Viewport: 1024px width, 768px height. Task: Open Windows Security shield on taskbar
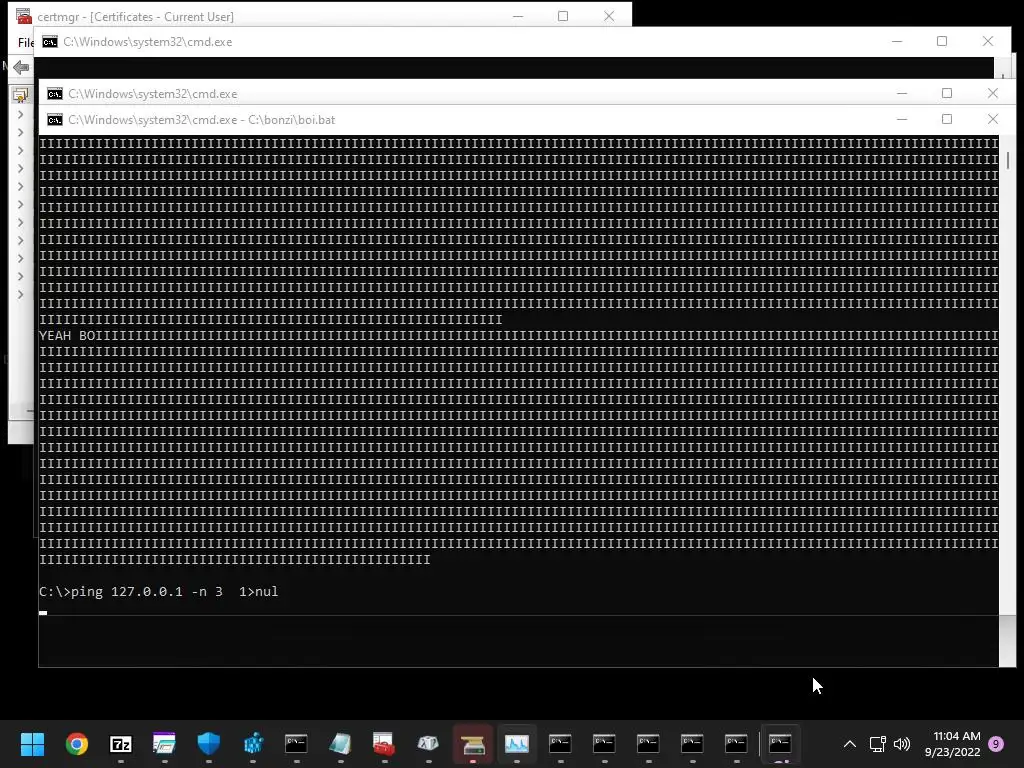point(208,744)
